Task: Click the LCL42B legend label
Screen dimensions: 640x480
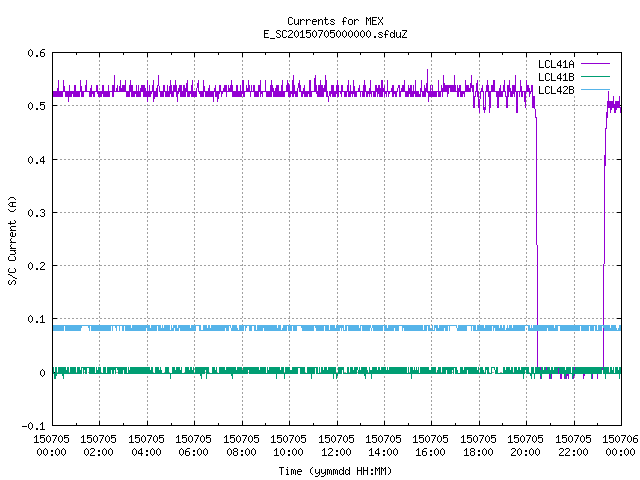Action: 556,90
